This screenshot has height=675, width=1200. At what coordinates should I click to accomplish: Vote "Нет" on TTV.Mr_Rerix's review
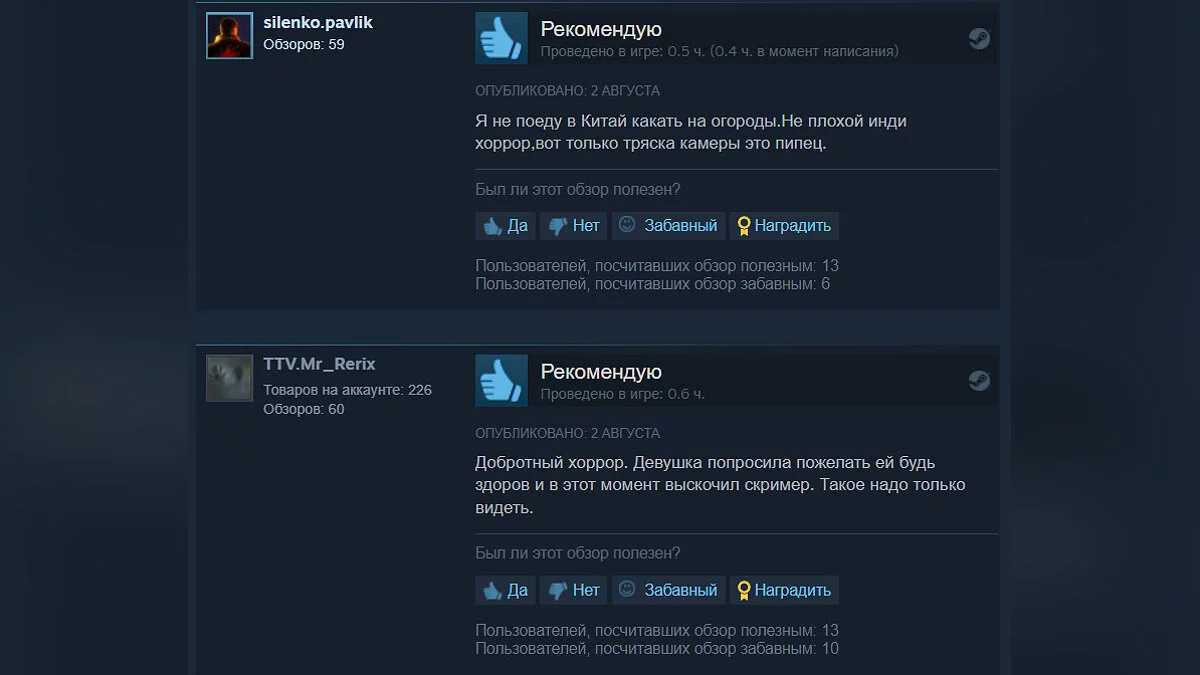pyautogui.click(x=574, y=590)
